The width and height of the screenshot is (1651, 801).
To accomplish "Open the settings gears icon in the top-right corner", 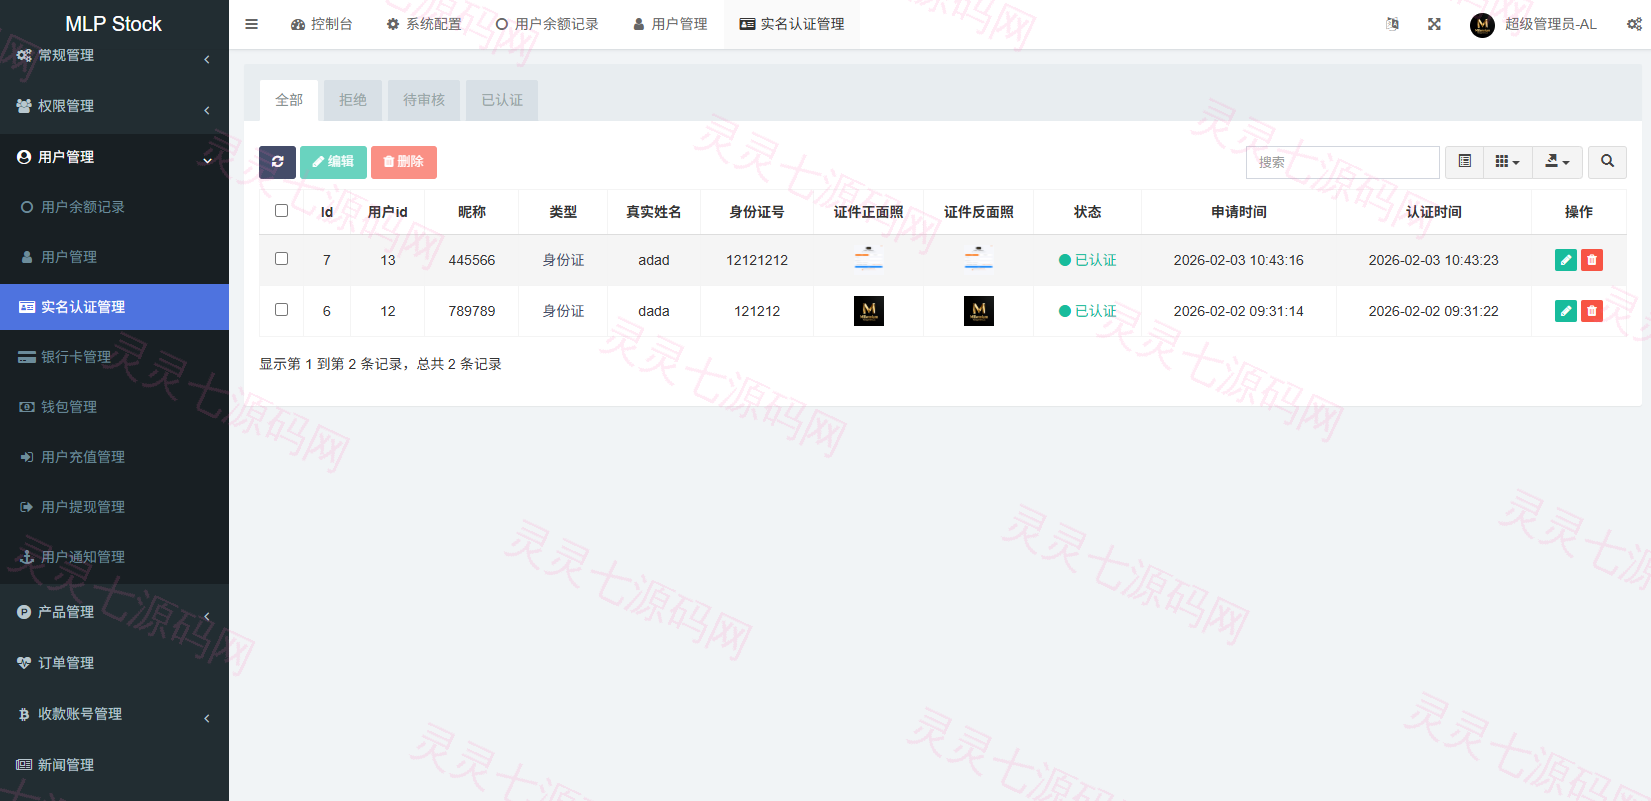I will point(1634,24).
